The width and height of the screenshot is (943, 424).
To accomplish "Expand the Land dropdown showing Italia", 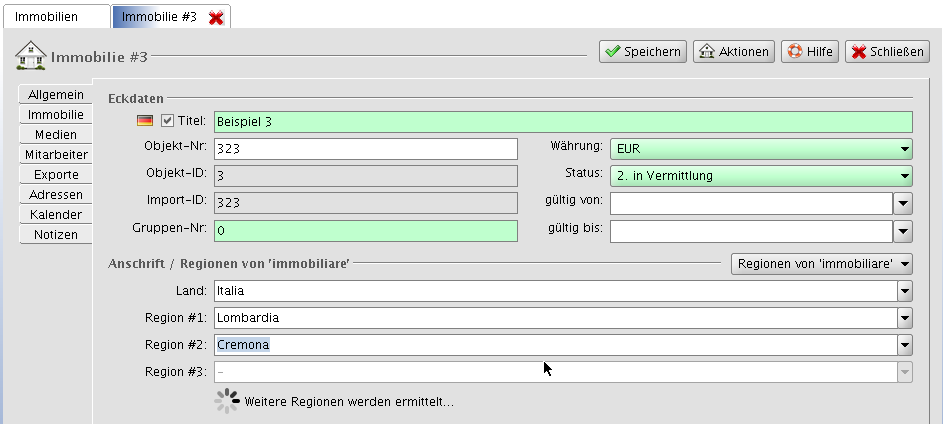I will coord(904,291).
